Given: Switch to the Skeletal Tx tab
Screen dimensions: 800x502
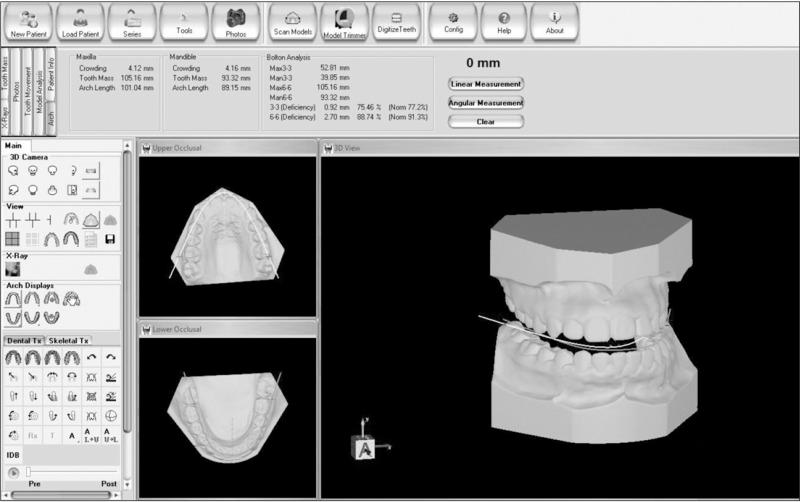Looking at the screenshot, I should 69,341.
